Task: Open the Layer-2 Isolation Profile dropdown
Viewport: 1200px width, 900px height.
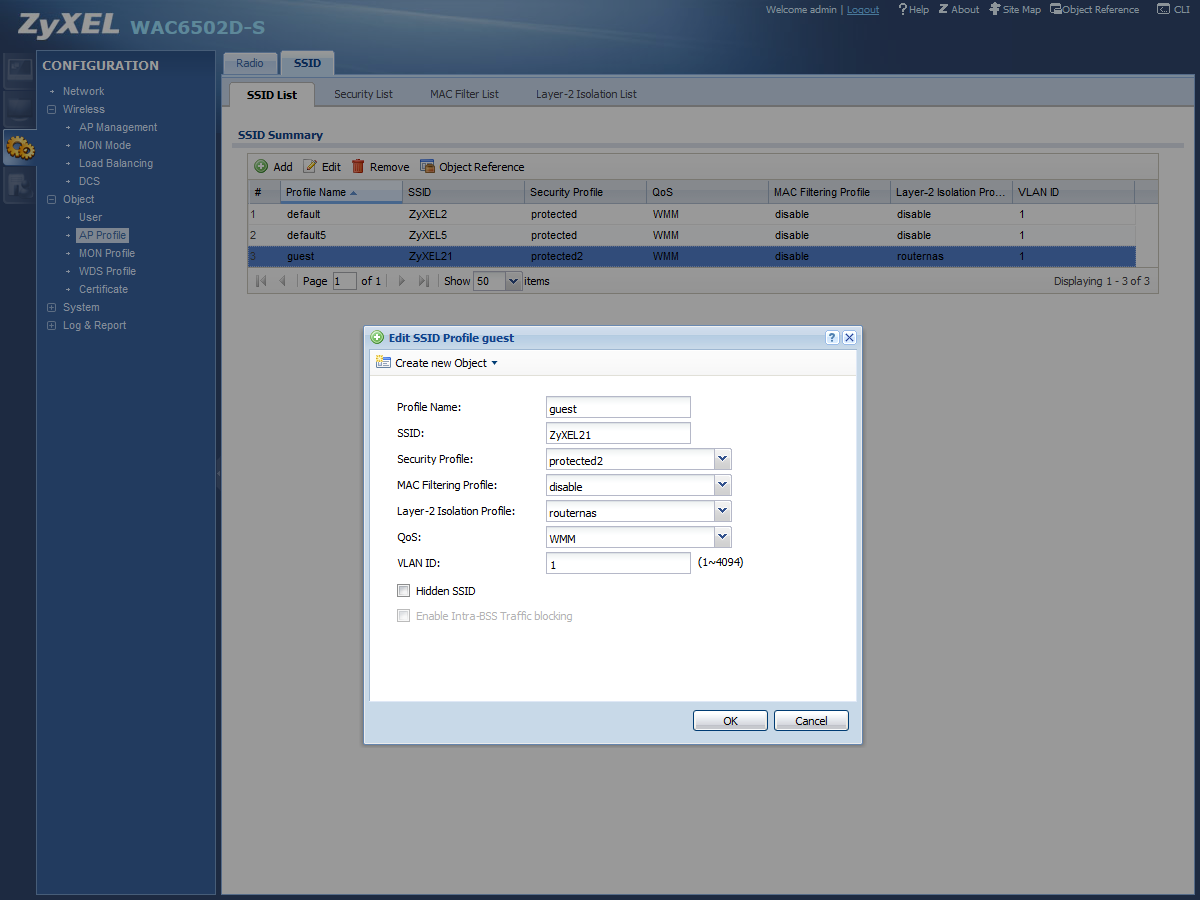Action: (x=723, y=511)
